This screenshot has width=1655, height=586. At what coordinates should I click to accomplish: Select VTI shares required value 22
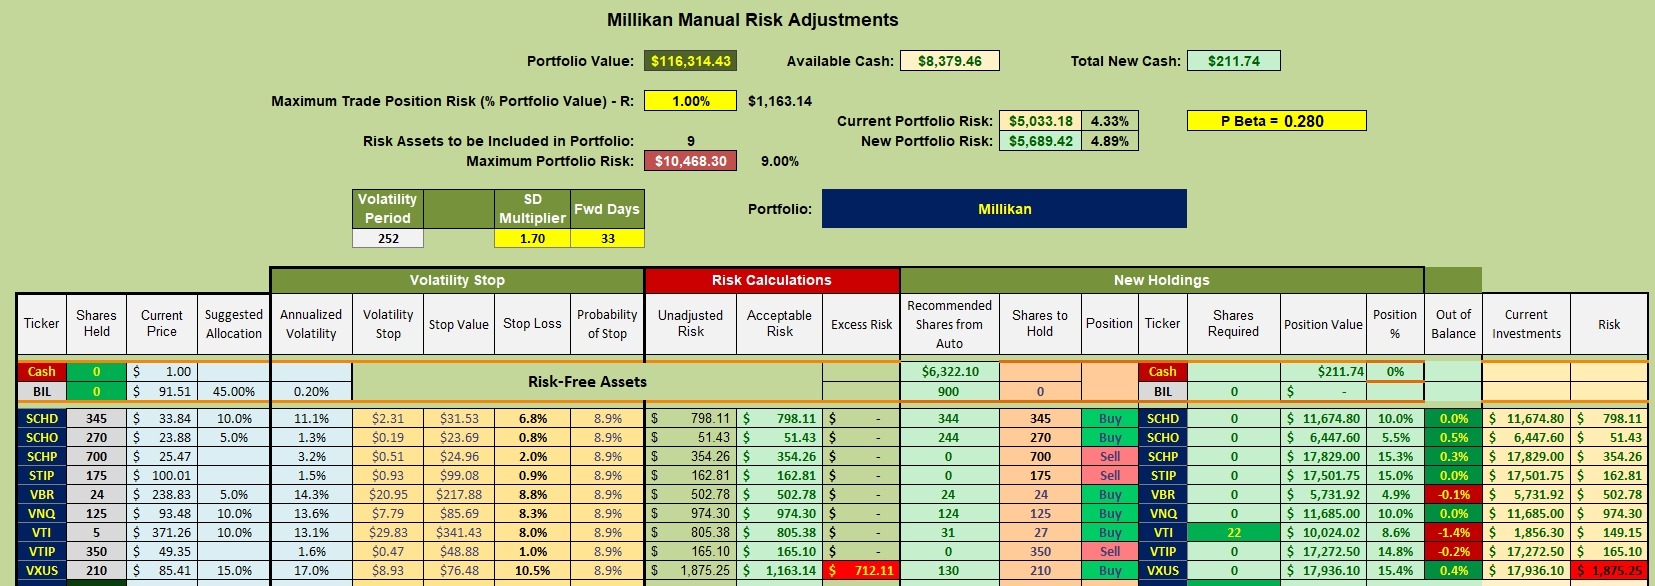click(1234, 533)
